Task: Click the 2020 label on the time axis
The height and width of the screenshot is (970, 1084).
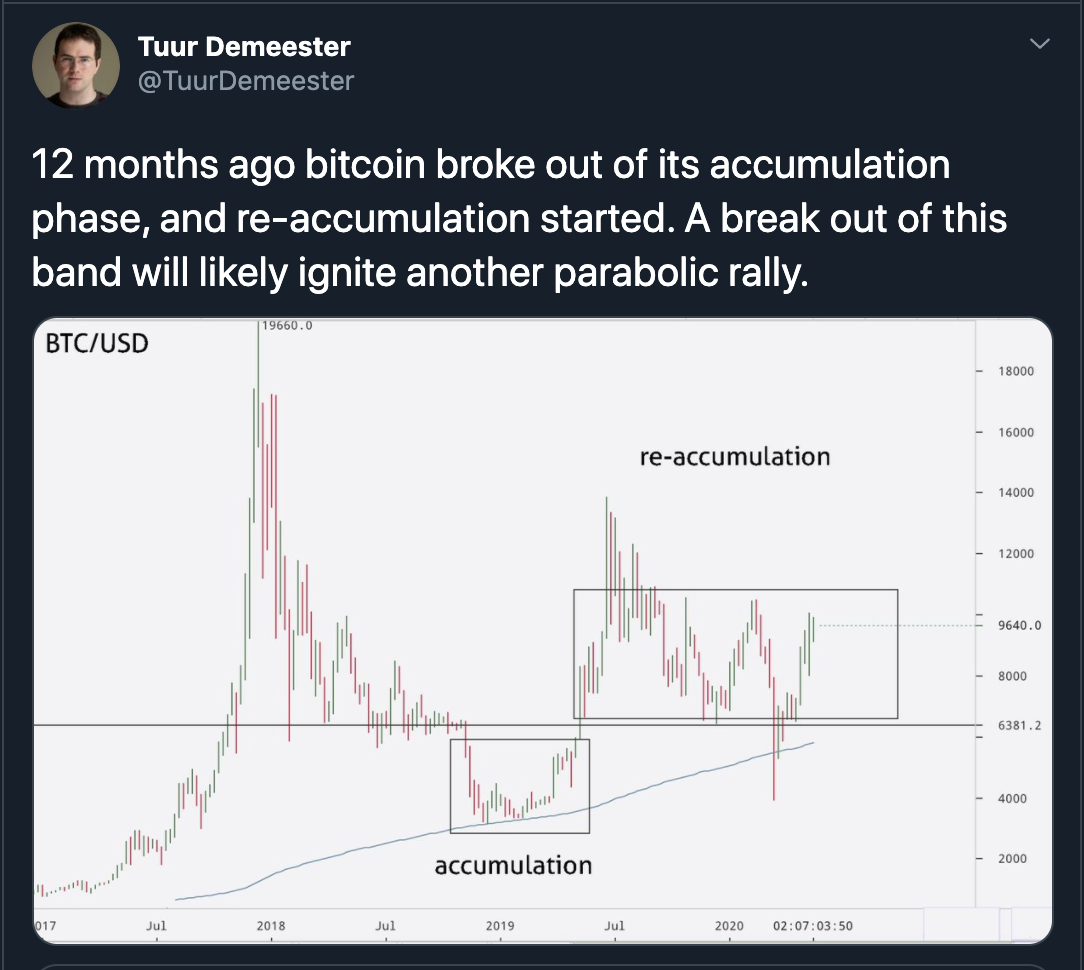Action: click(x=729, y=926)
